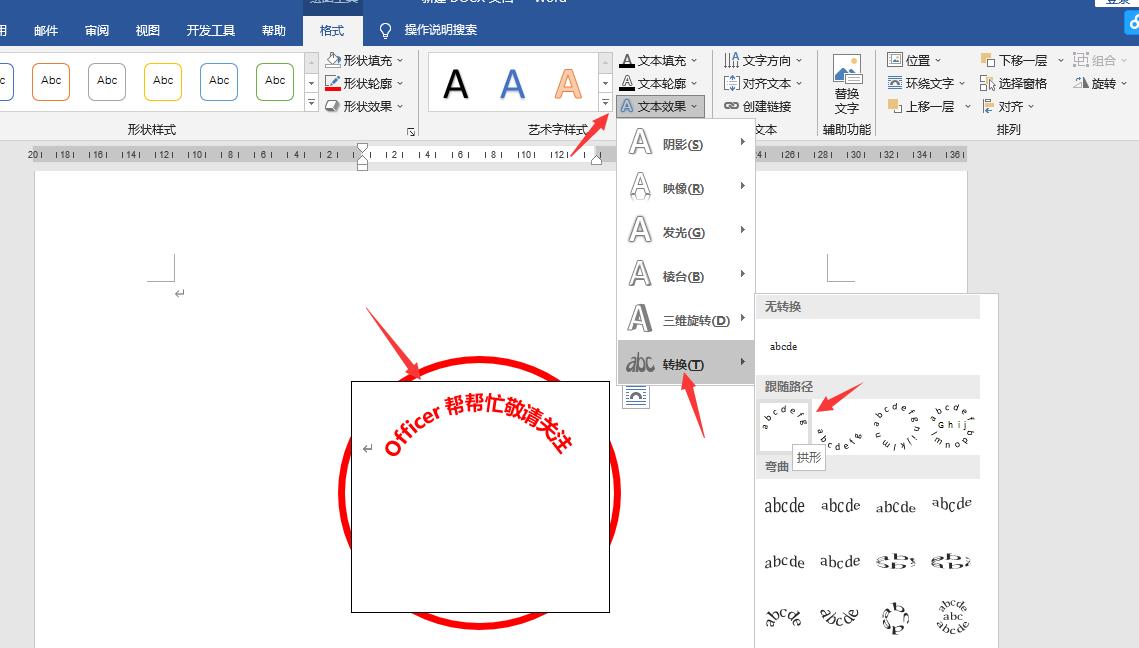Open the 开发工具 (Developer) tab
Screen dimensions: 1139x648
click(x=210, y=30)
